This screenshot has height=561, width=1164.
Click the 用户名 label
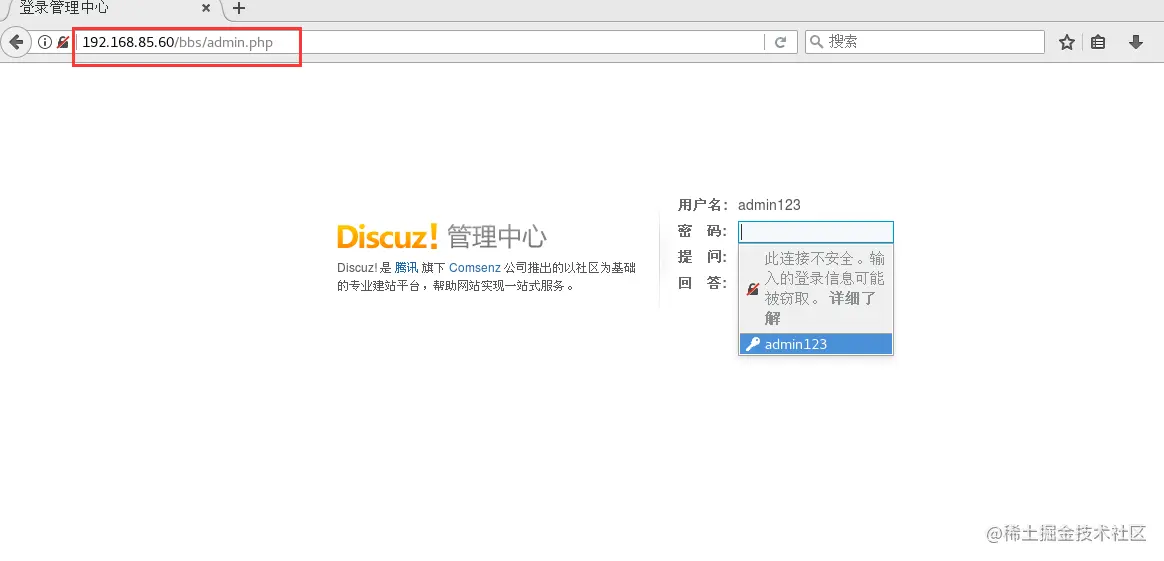[x=703, y=205]
